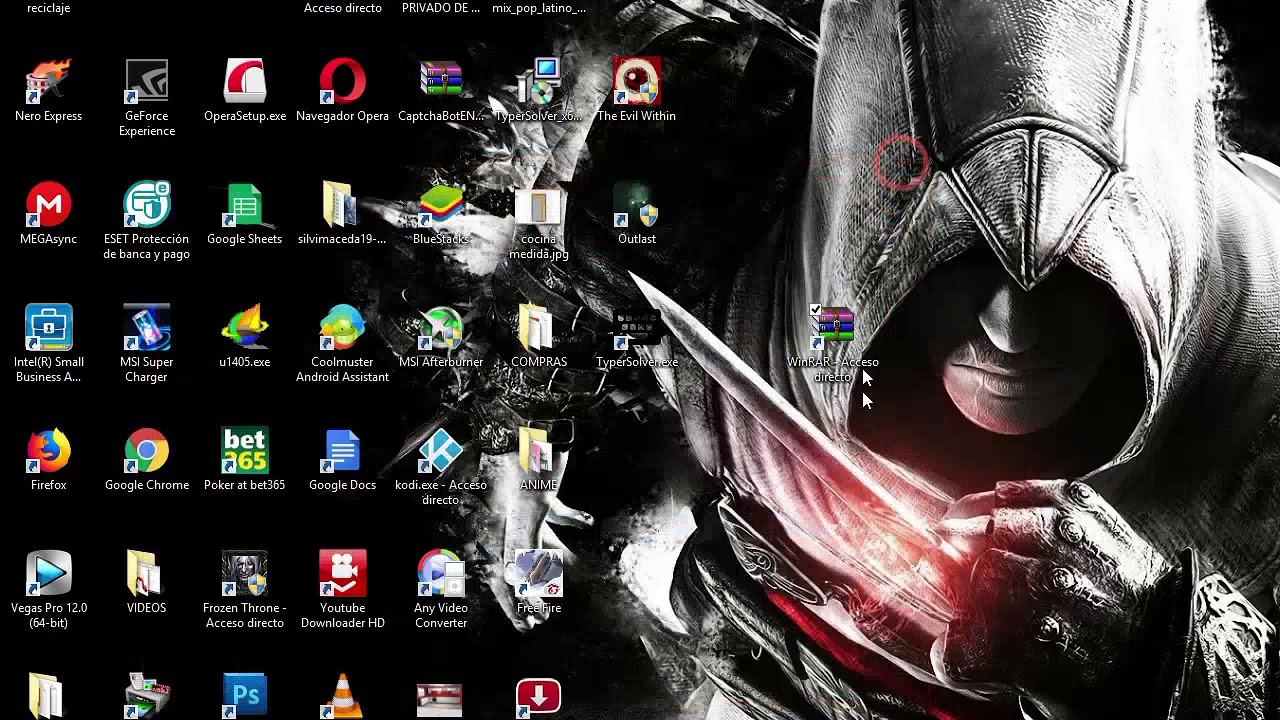Viewport: 1280px width, 720px height.
Task: Select the ANIME folder
Action: [538, 451]
